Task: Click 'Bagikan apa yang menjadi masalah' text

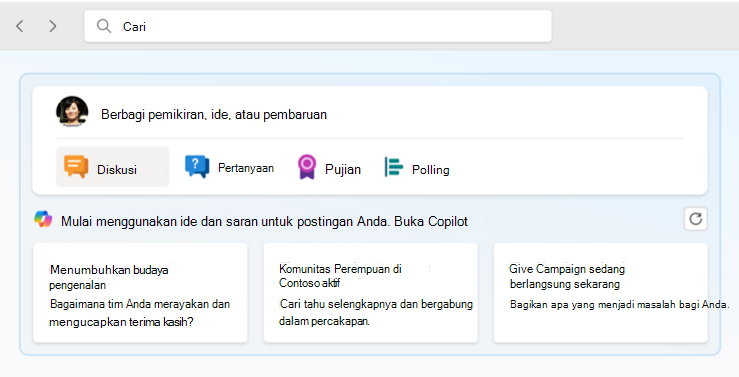Action: coord(593,304)
